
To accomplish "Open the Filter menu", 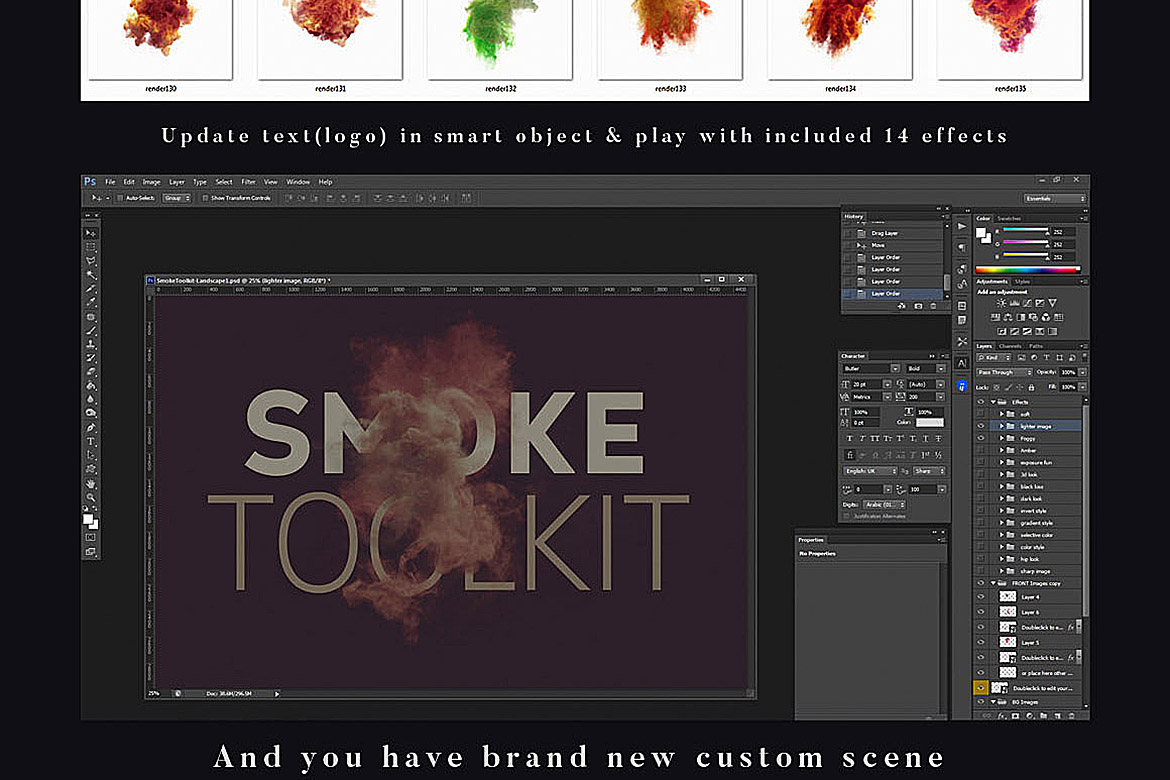I will 248,181.
